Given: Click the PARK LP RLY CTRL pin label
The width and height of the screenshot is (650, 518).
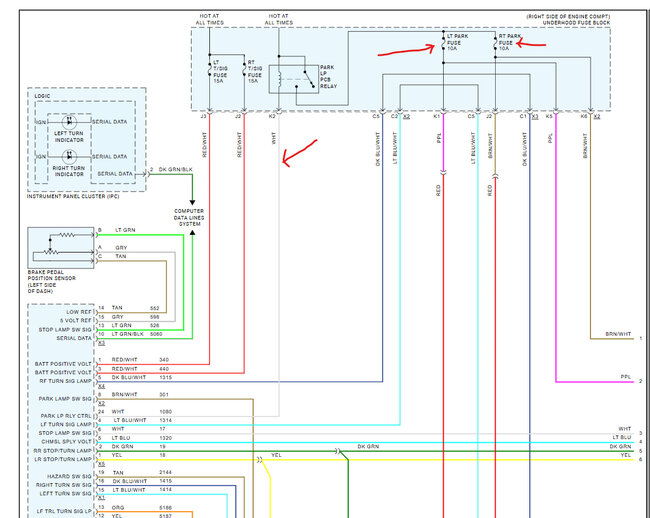Looking at the screenshot, I should pos(66,416).
